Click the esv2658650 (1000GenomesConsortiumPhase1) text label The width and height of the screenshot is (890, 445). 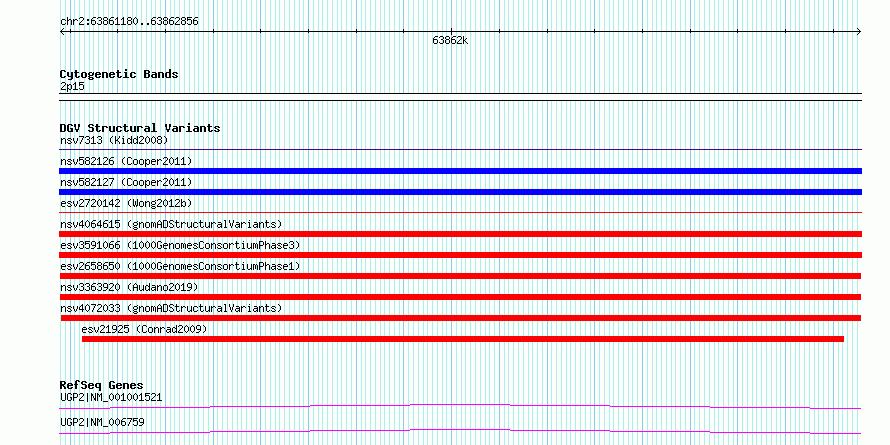[x=180, y=266]
